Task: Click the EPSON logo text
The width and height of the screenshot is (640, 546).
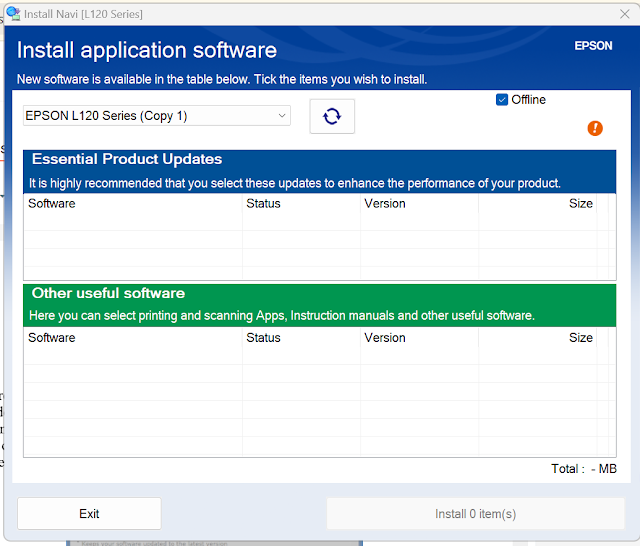Action: tap(593, 46)
